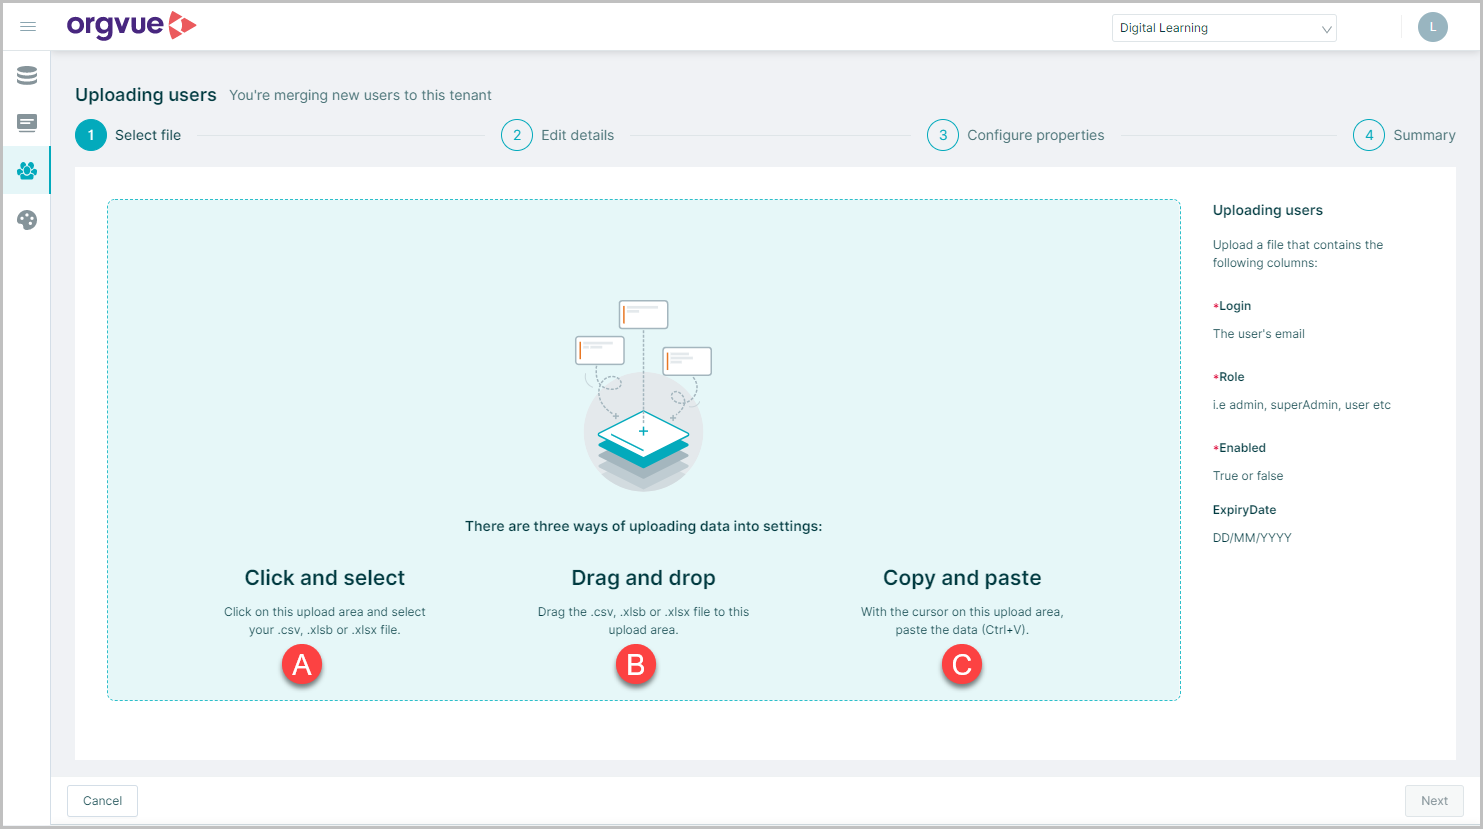Screen dimensions: 1483x829
Task: Expand the Digital Learning tenant dropdown
Action: coord(1224,28)
